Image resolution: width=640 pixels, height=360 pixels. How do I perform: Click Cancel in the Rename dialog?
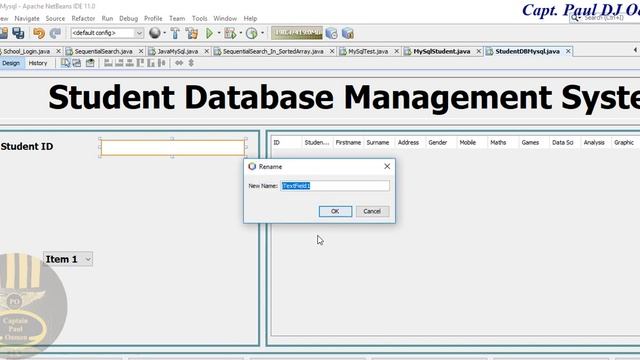tap(372, 211)
